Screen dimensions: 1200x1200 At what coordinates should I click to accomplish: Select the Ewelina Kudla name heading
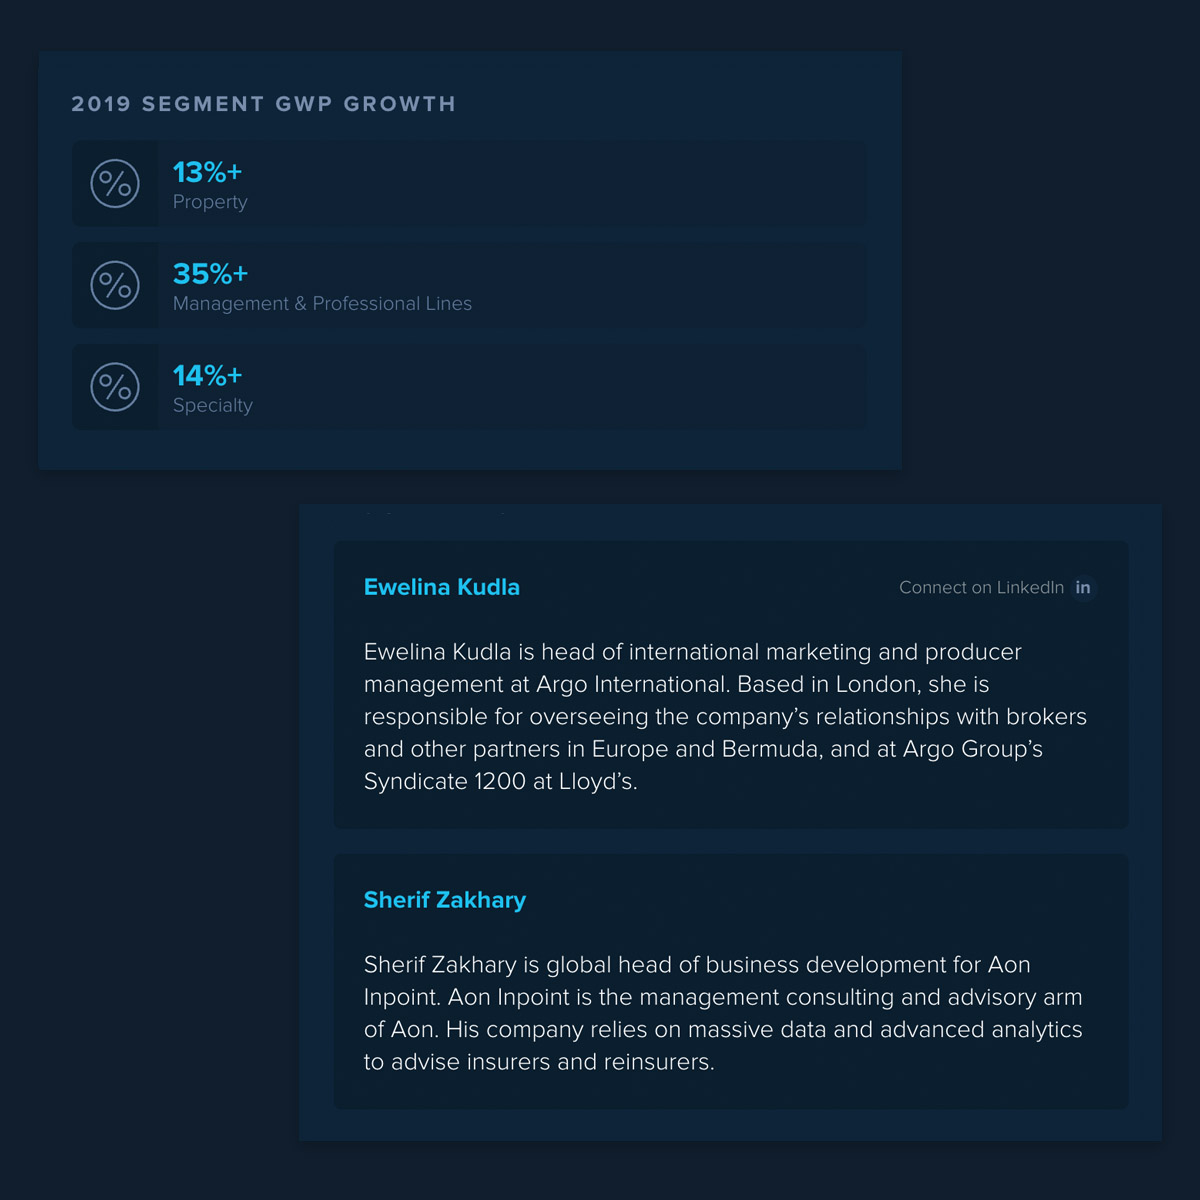pos(442,587)
